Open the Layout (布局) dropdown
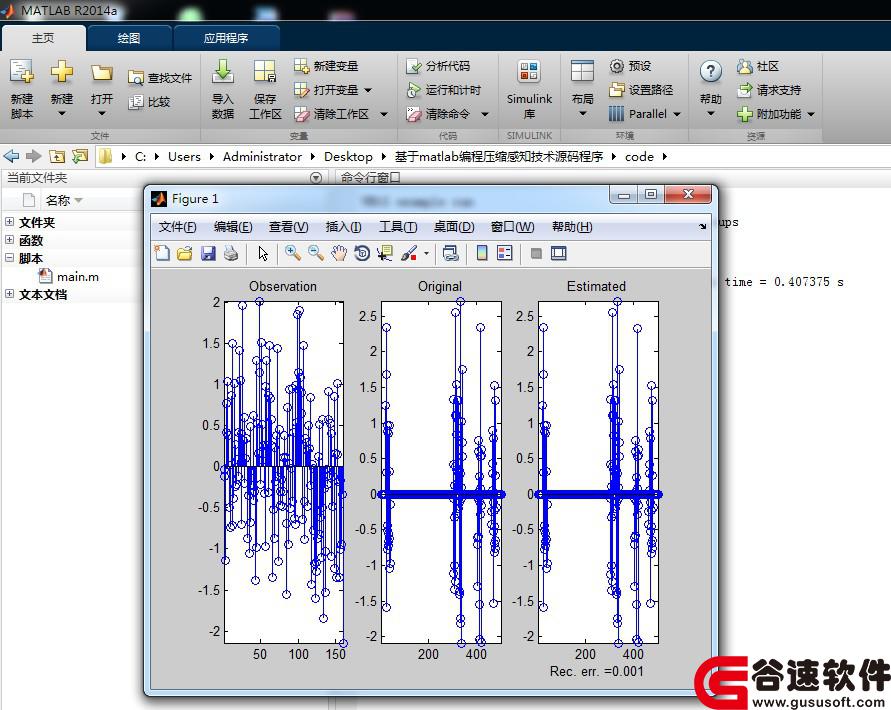 582,88
